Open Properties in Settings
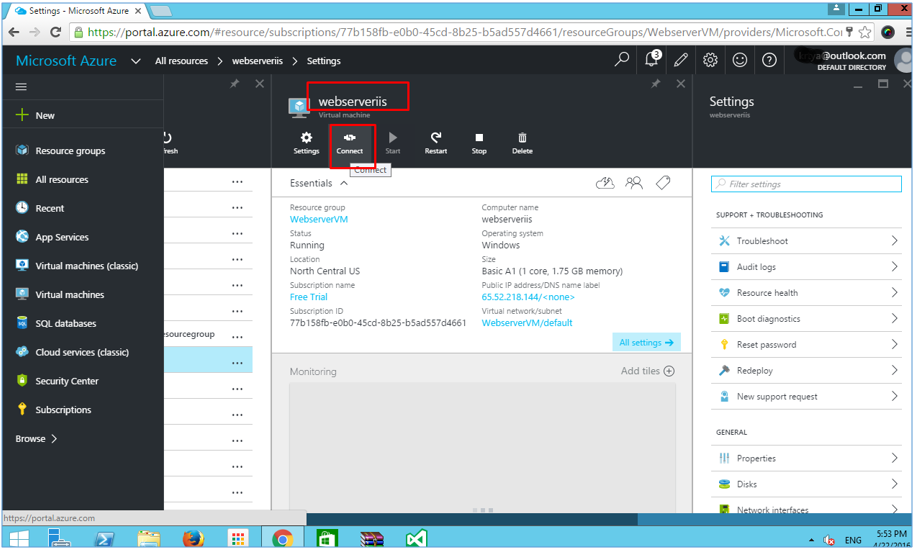The width and height of the screenshot is (913, 548). tap(806, 458)
